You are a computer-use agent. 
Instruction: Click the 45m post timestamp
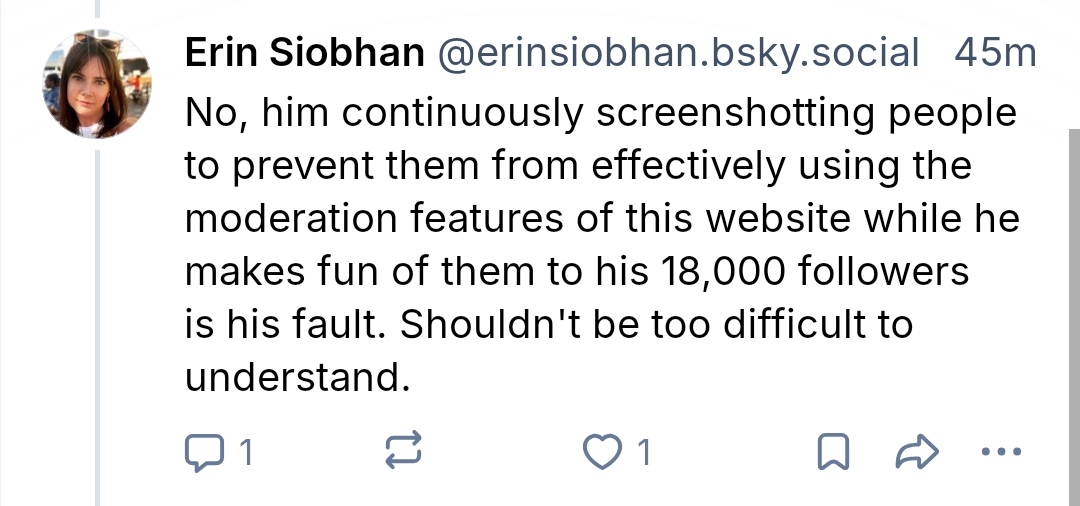[x=995, y=53]
